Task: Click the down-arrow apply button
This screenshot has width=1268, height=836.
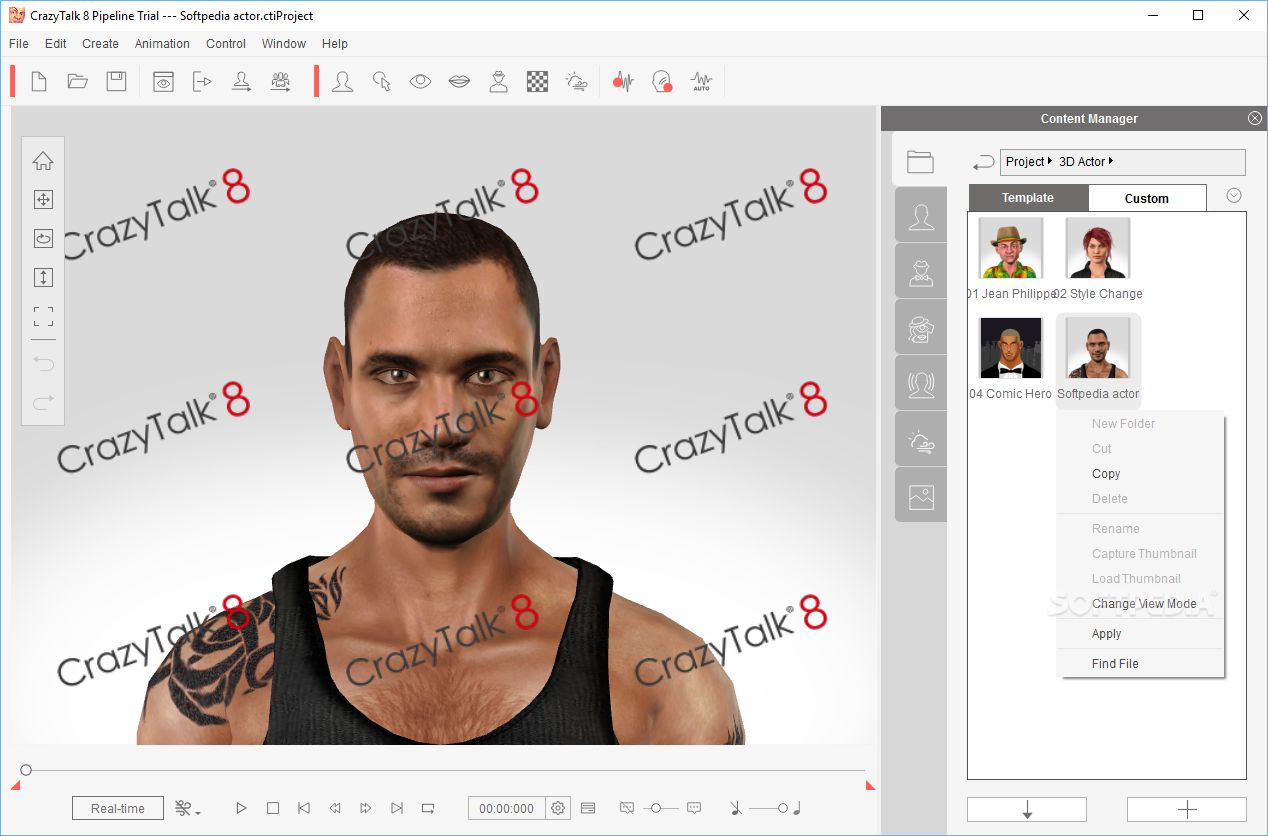Action: [x=1027, y=809]
